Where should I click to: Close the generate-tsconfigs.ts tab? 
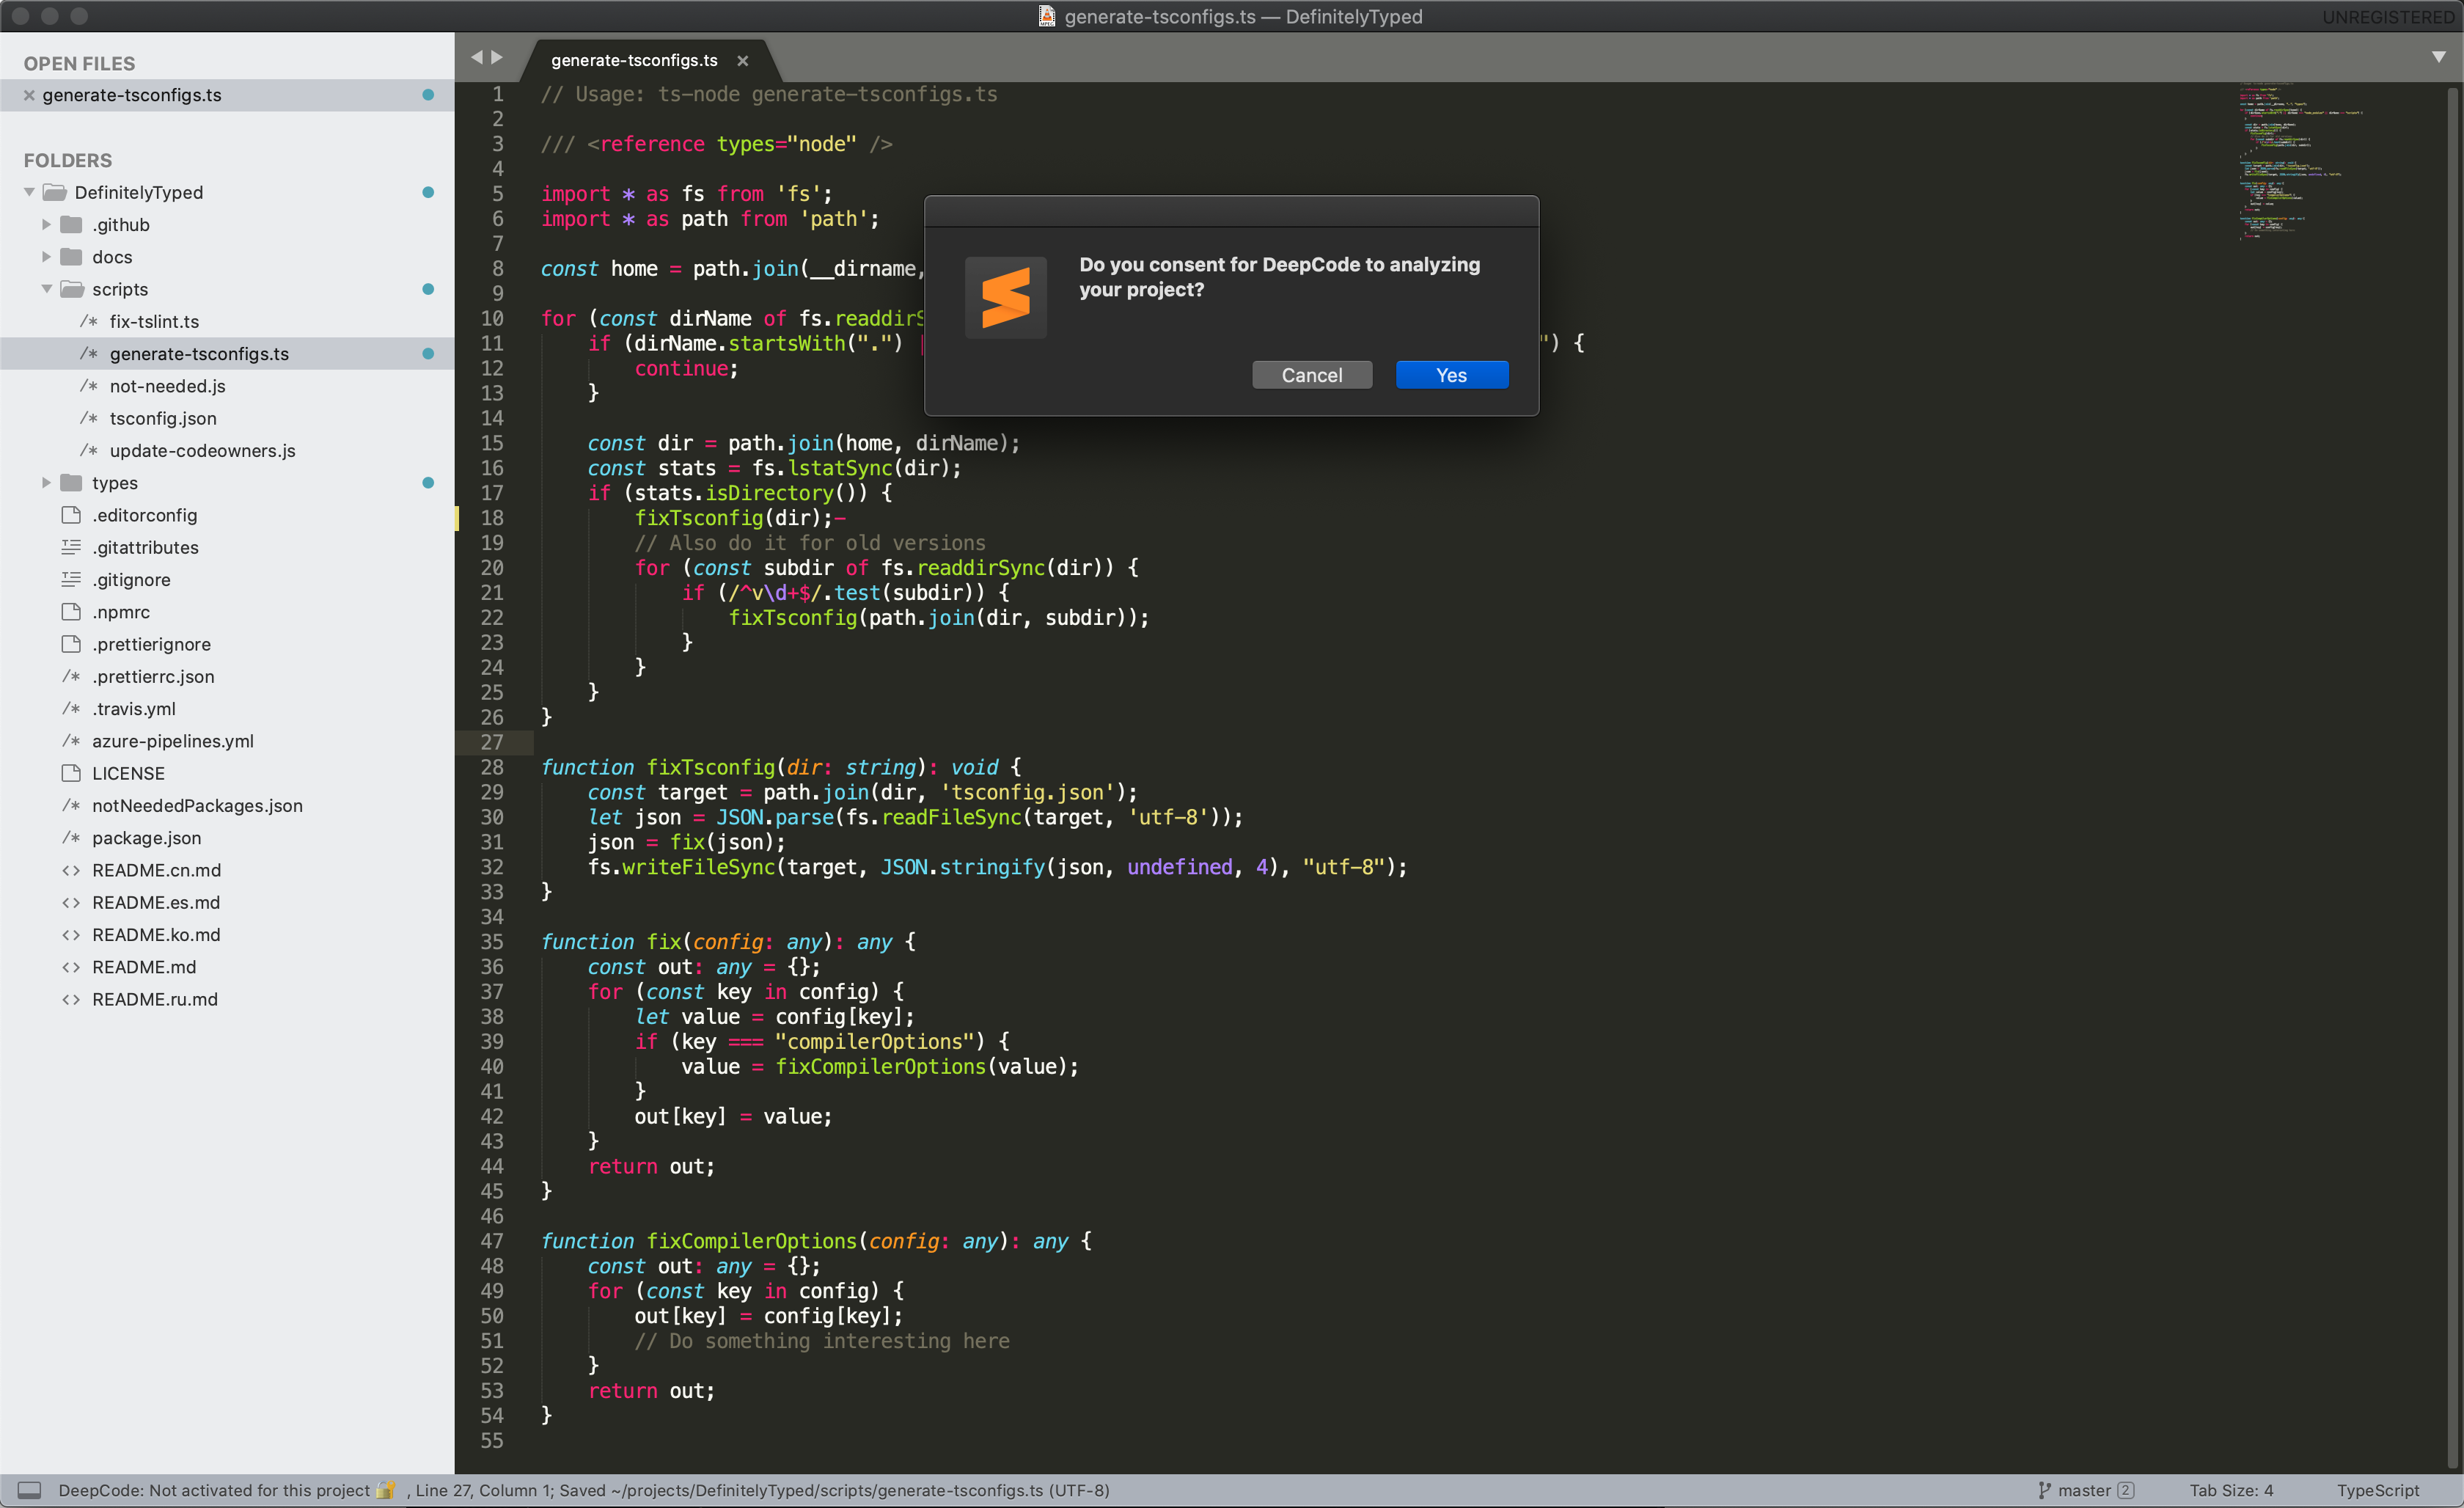click(743, 61)
